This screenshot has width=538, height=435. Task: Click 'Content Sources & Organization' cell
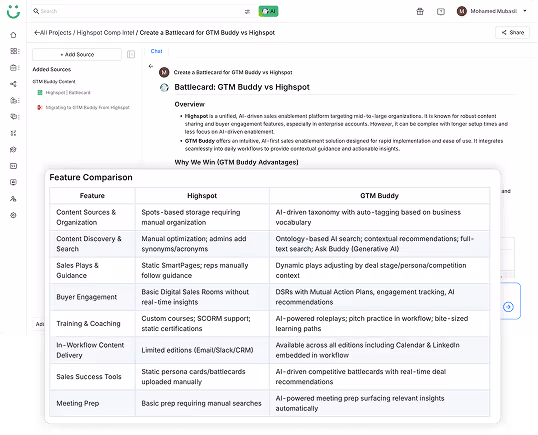(x=92, y=217)
